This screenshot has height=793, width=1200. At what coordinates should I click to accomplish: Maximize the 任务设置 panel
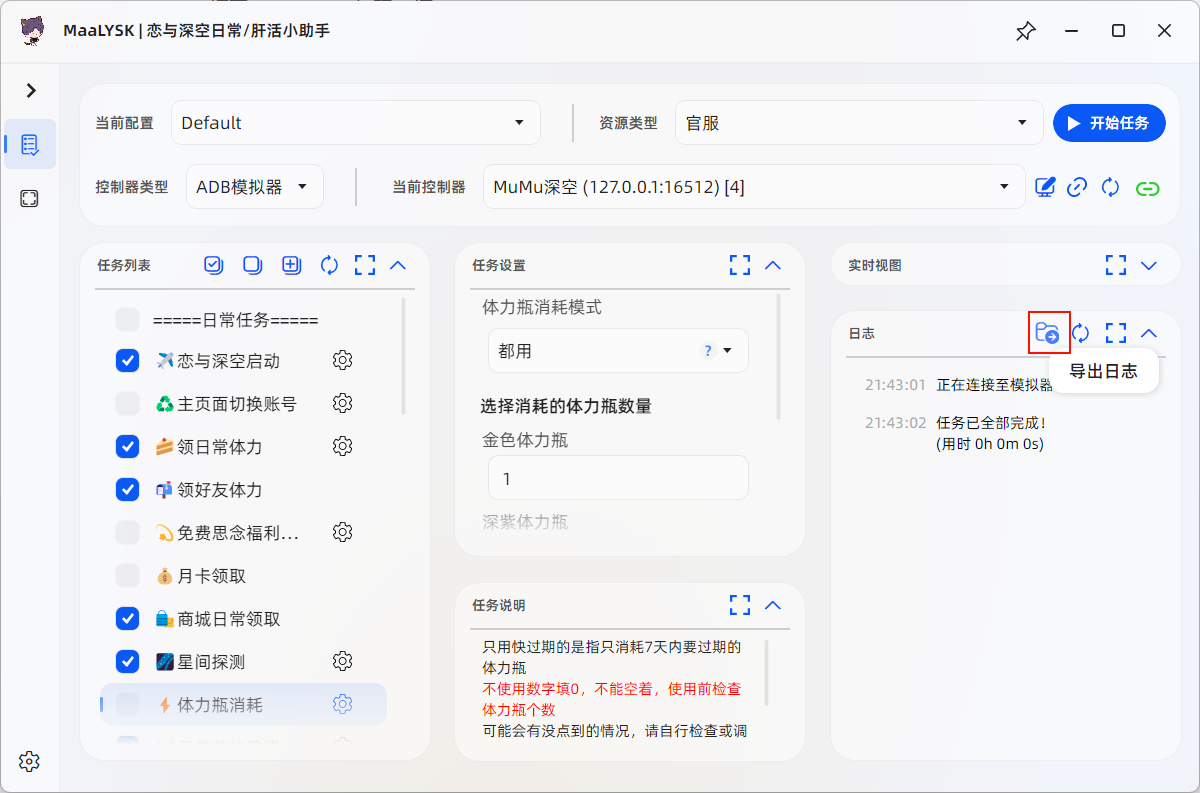739,265
